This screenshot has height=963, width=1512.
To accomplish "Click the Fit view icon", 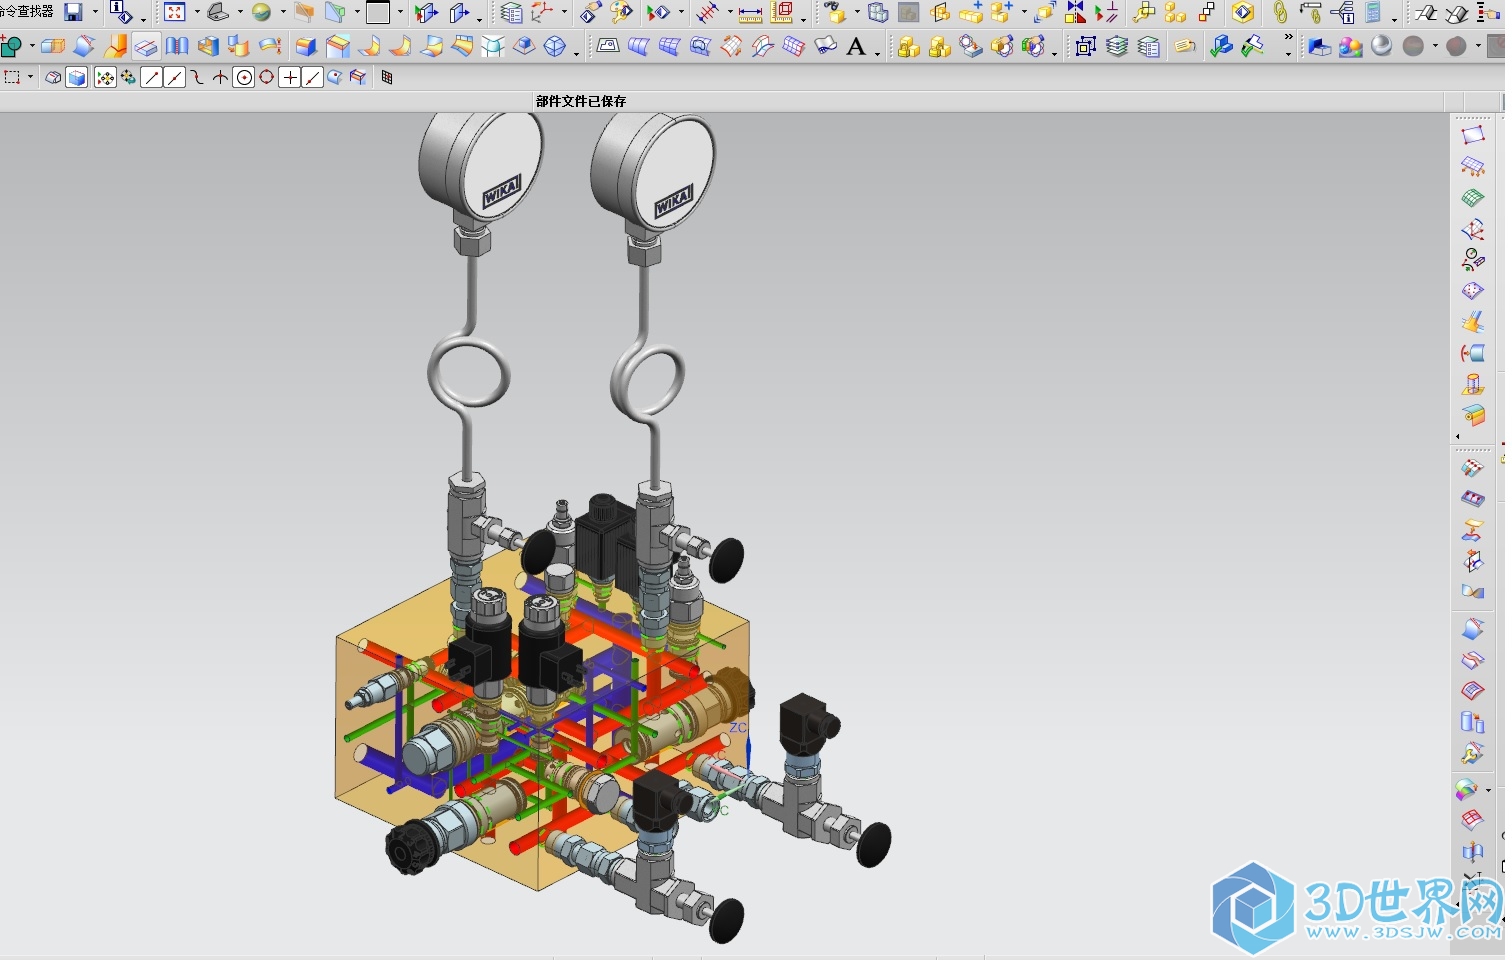I will tap(175, 12).
